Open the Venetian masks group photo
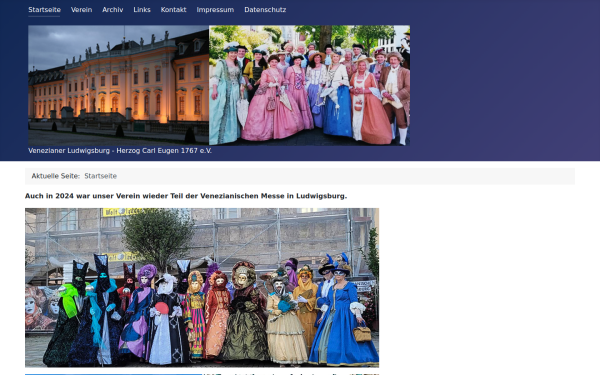 point(202,288)
